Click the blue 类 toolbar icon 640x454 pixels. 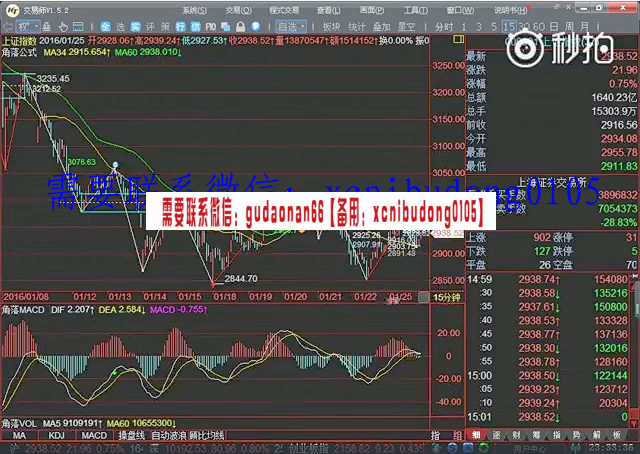pos(135,27)
